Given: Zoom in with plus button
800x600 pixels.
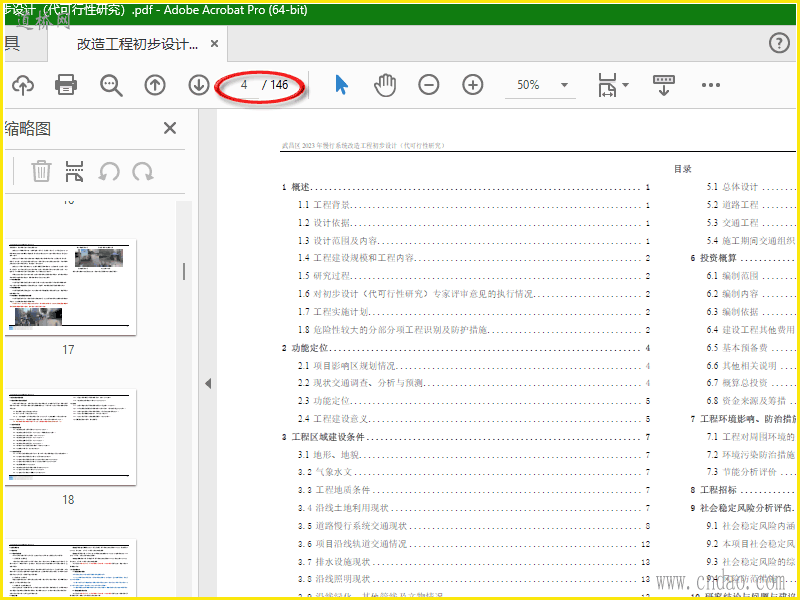Looking at the screenshot, I should coord(473,85).
